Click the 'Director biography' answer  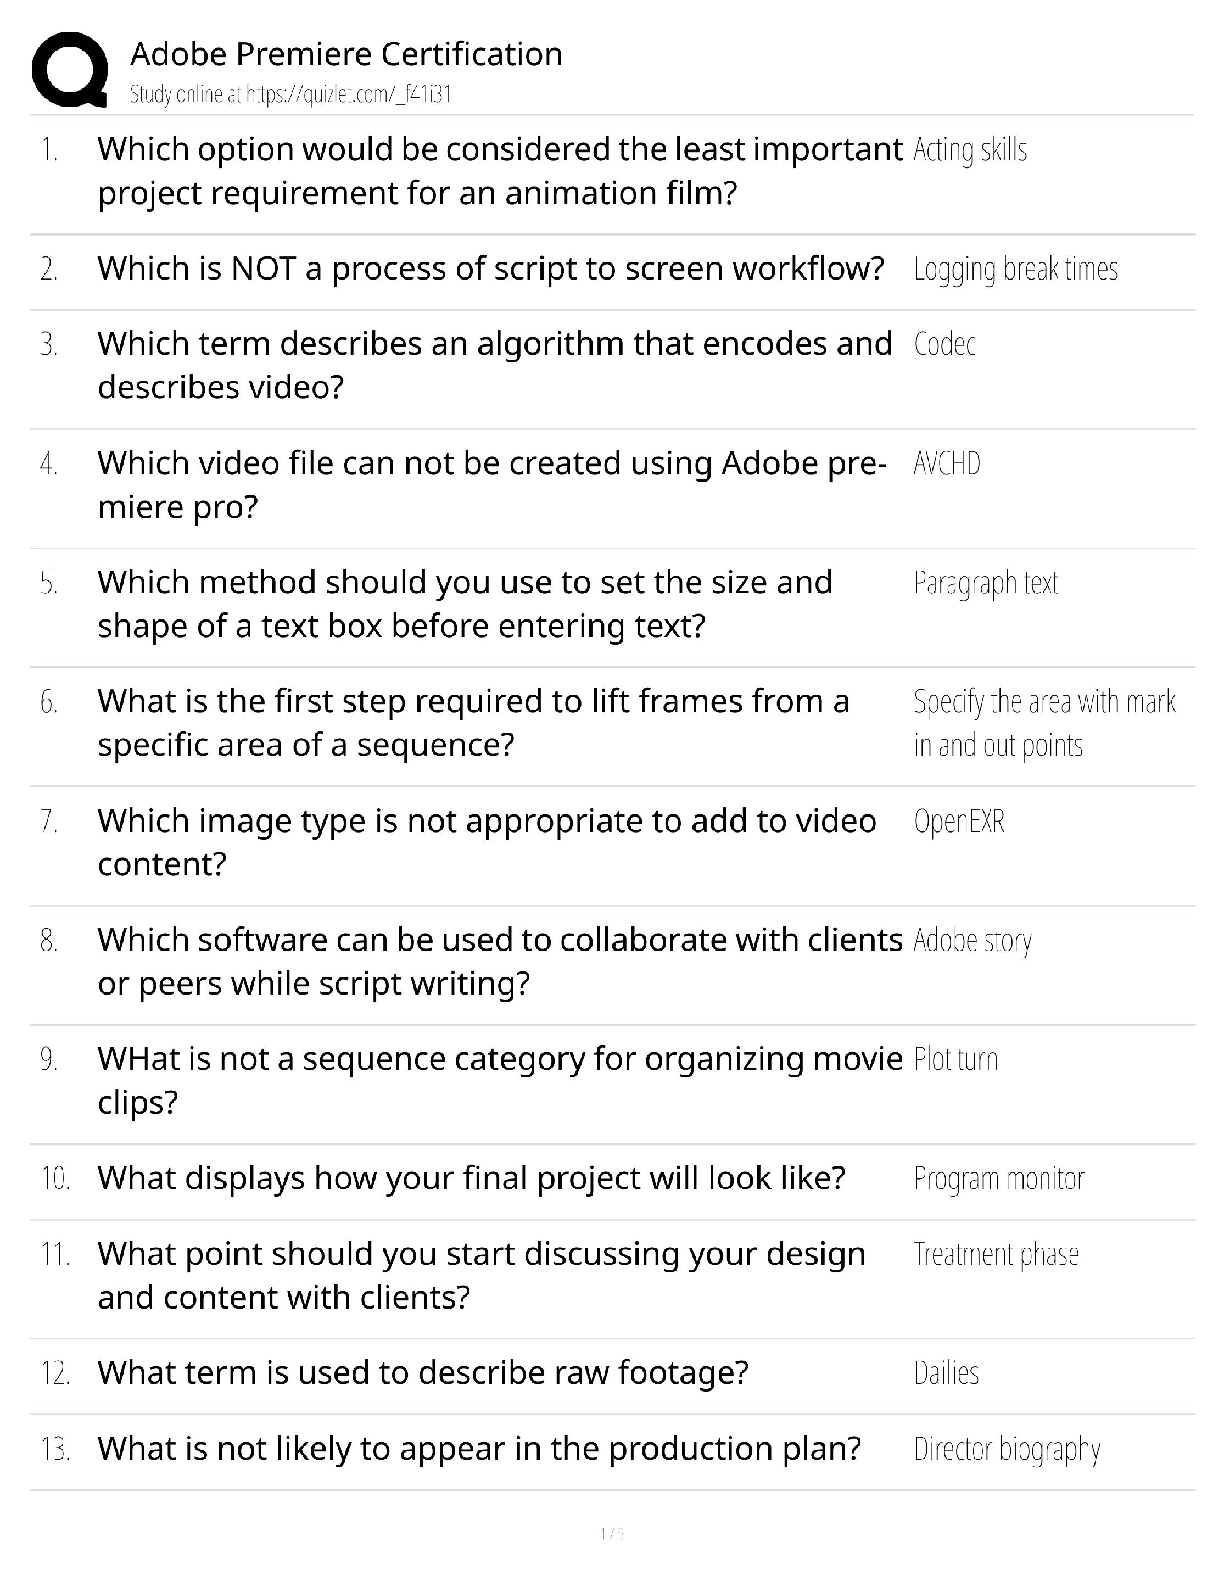click(1006, 1450)
